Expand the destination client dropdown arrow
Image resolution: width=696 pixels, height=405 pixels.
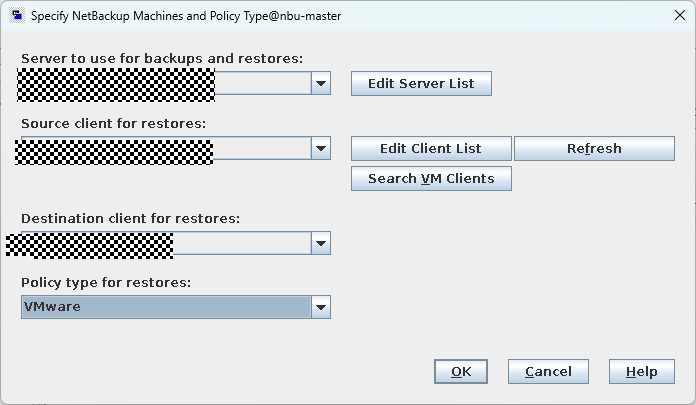(320, 243)
